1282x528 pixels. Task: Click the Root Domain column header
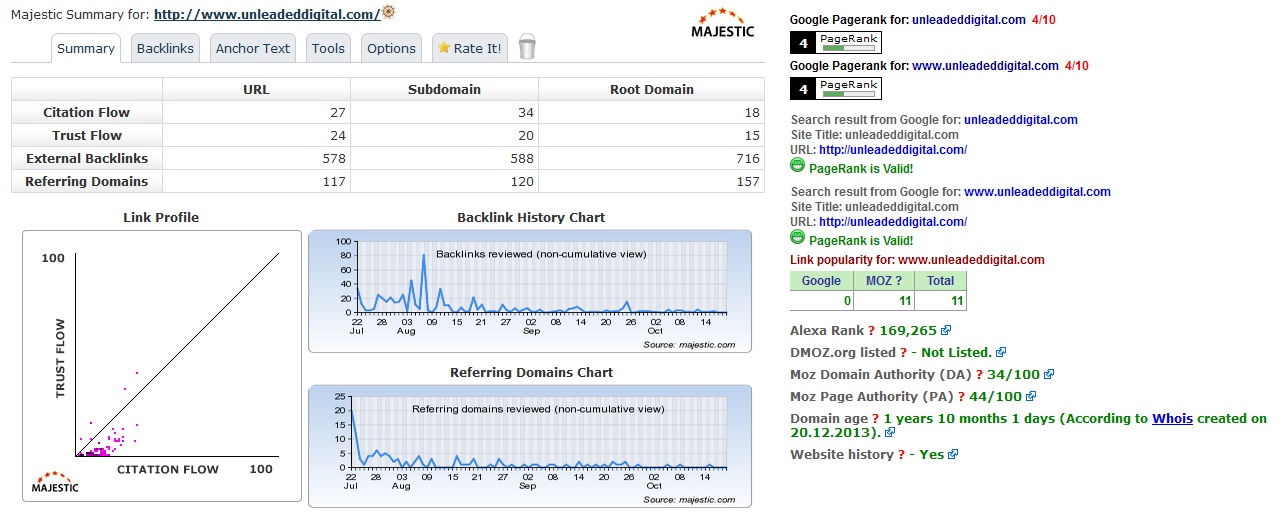coord(651,89)
